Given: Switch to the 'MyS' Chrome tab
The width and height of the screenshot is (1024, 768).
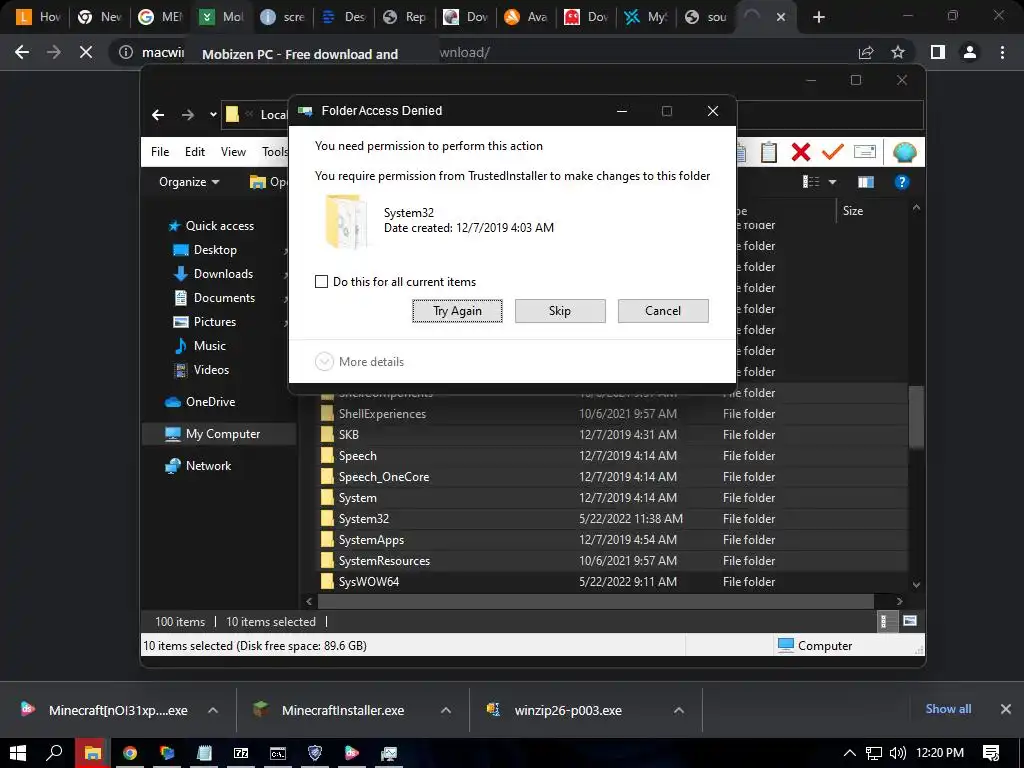Looking at the screenshot, I should [x=645, y=17].
